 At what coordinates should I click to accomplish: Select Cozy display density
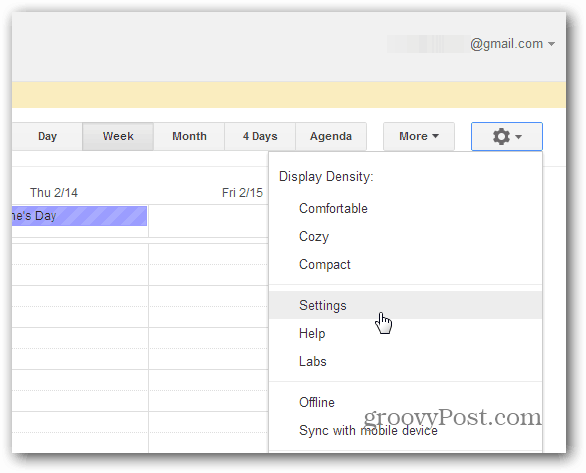[x=405, y=236]
